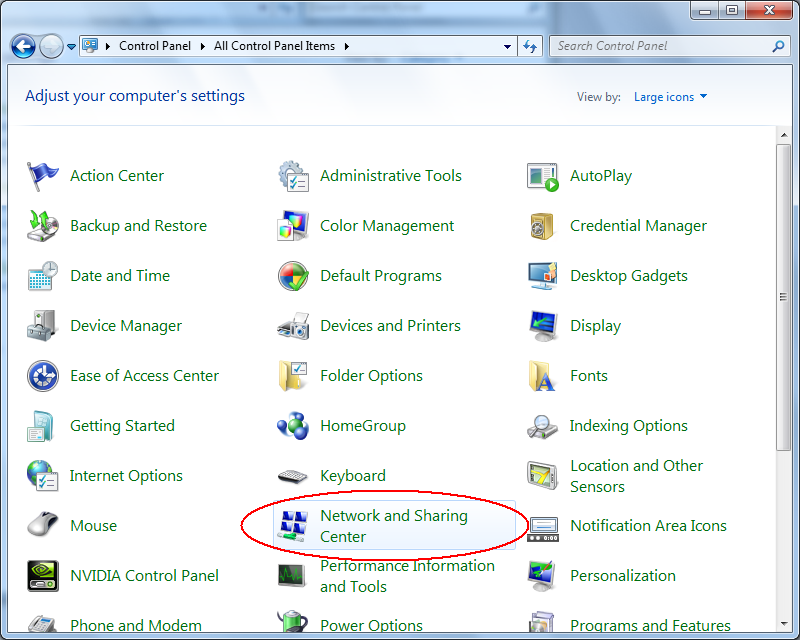Open the Network and Sharing Center link
This screenshot has width=800, height=640.
394,526
